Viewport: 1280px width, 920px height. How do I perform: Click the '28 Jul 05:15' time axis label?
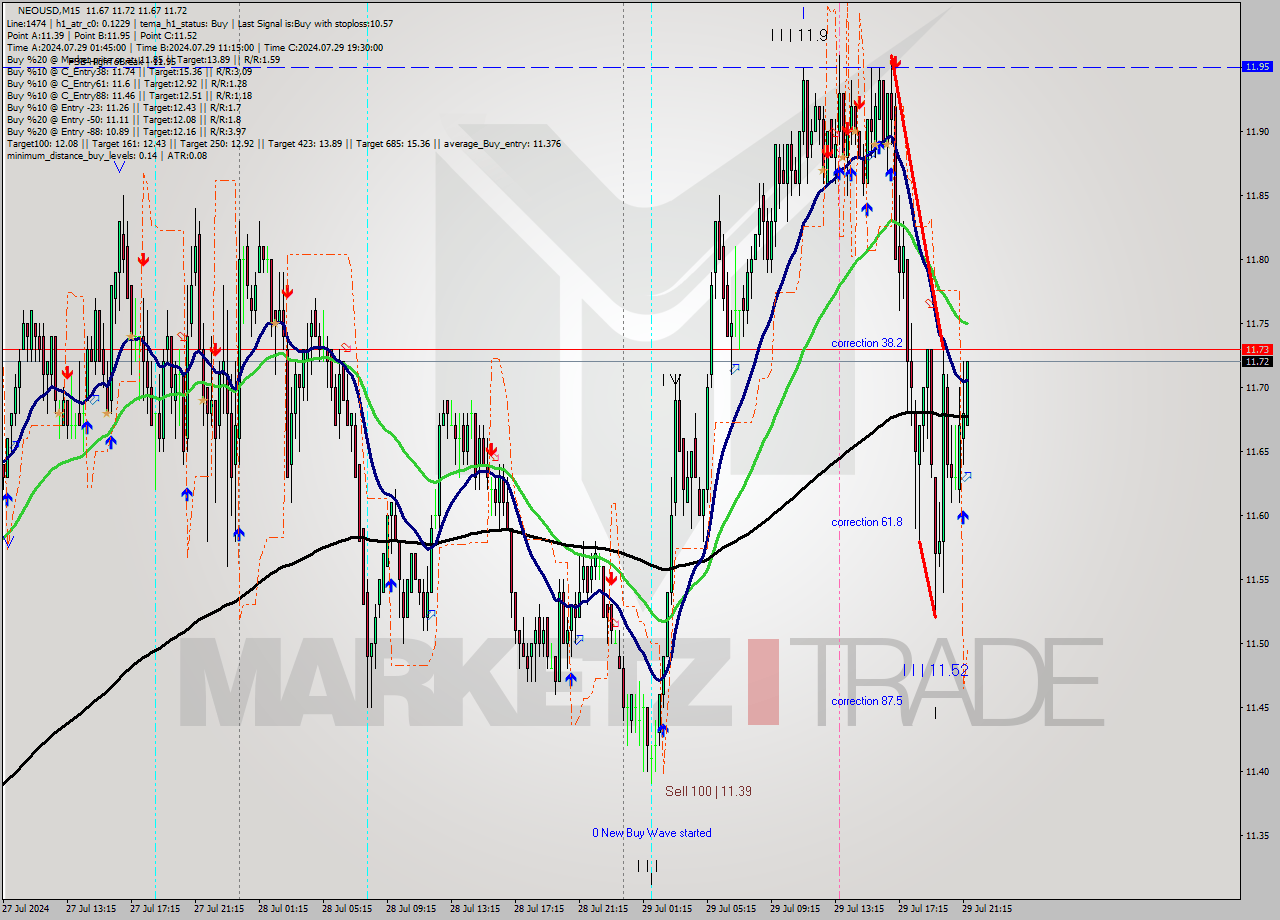(x=347, y=909)
